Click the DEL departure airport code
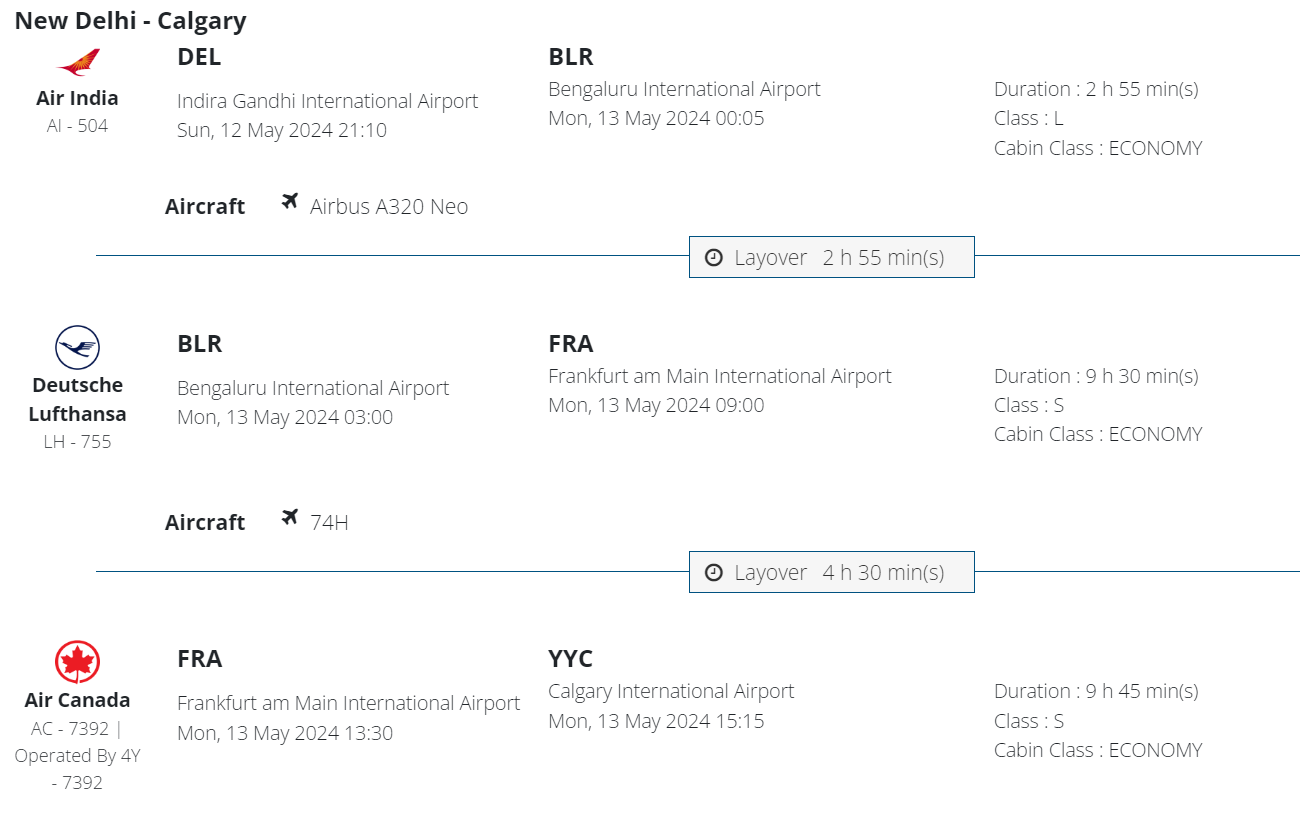Viewport: 1300px width, 822px height. coord(199,57)
